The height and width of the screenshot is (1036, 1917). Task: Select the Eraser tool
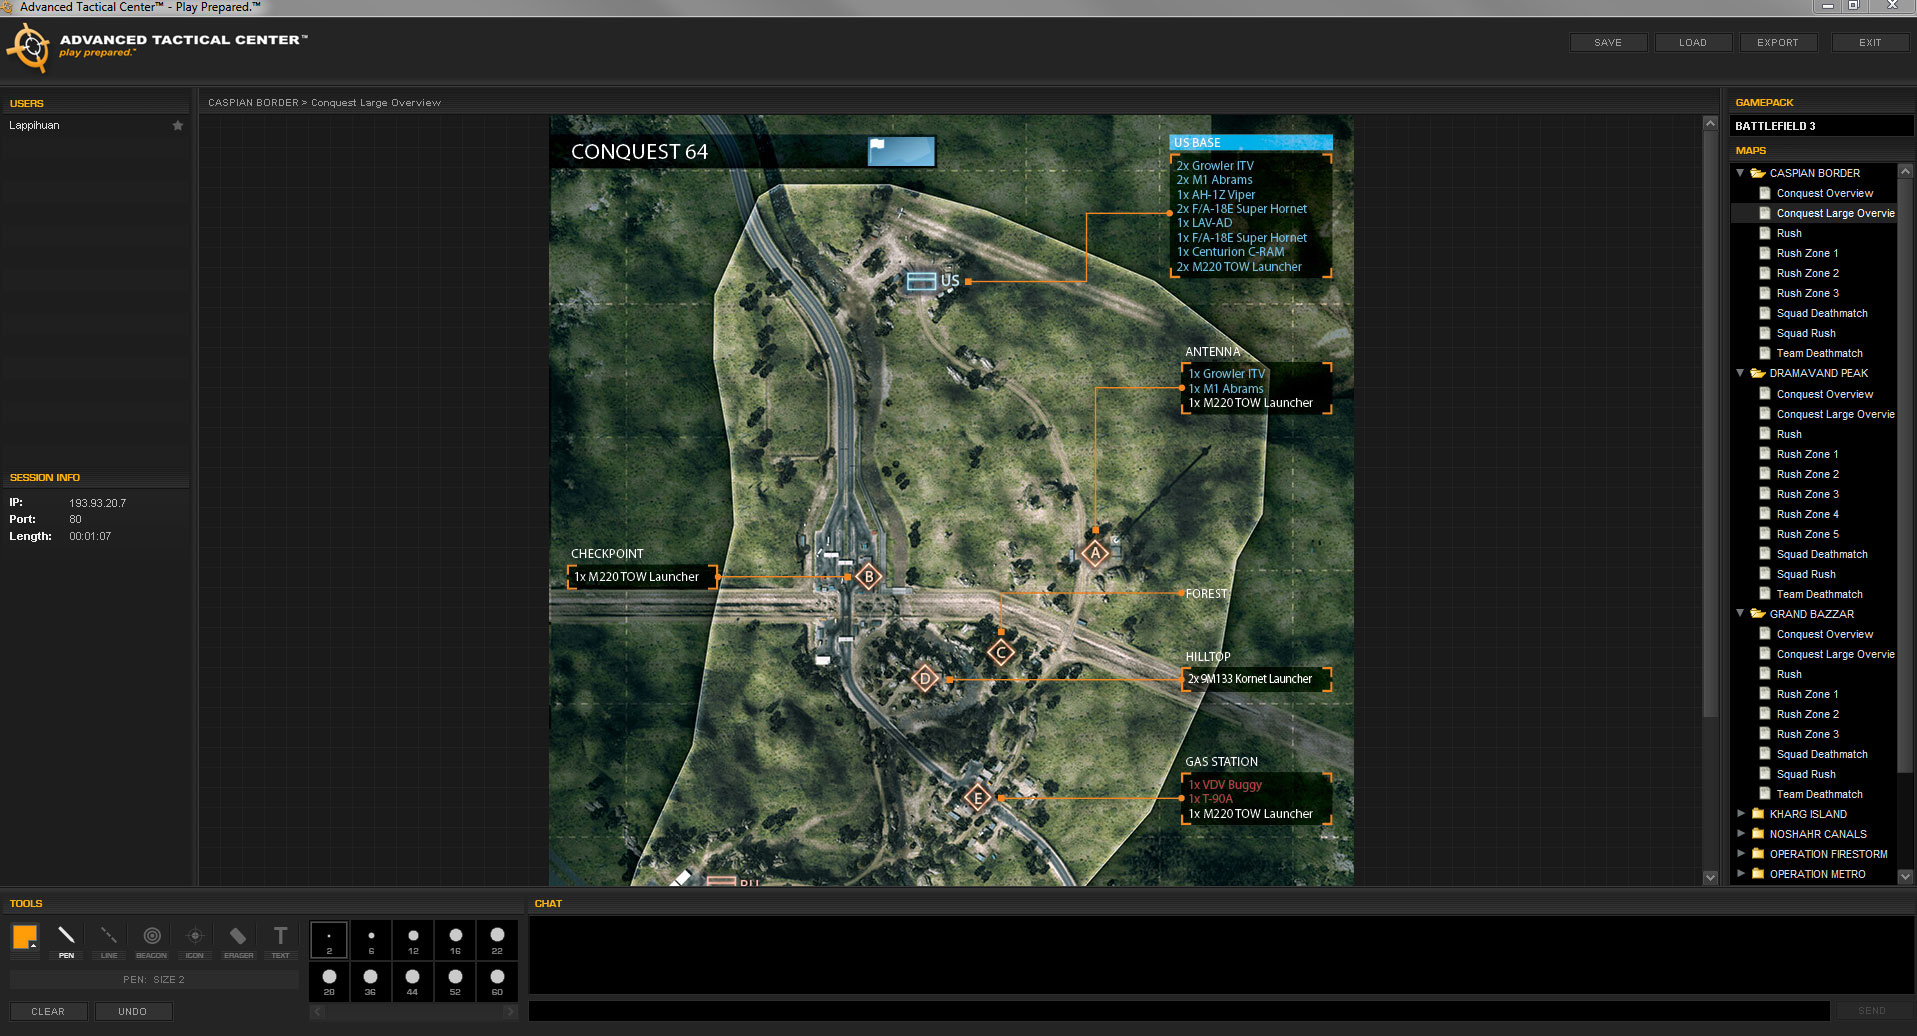point(238,941)
